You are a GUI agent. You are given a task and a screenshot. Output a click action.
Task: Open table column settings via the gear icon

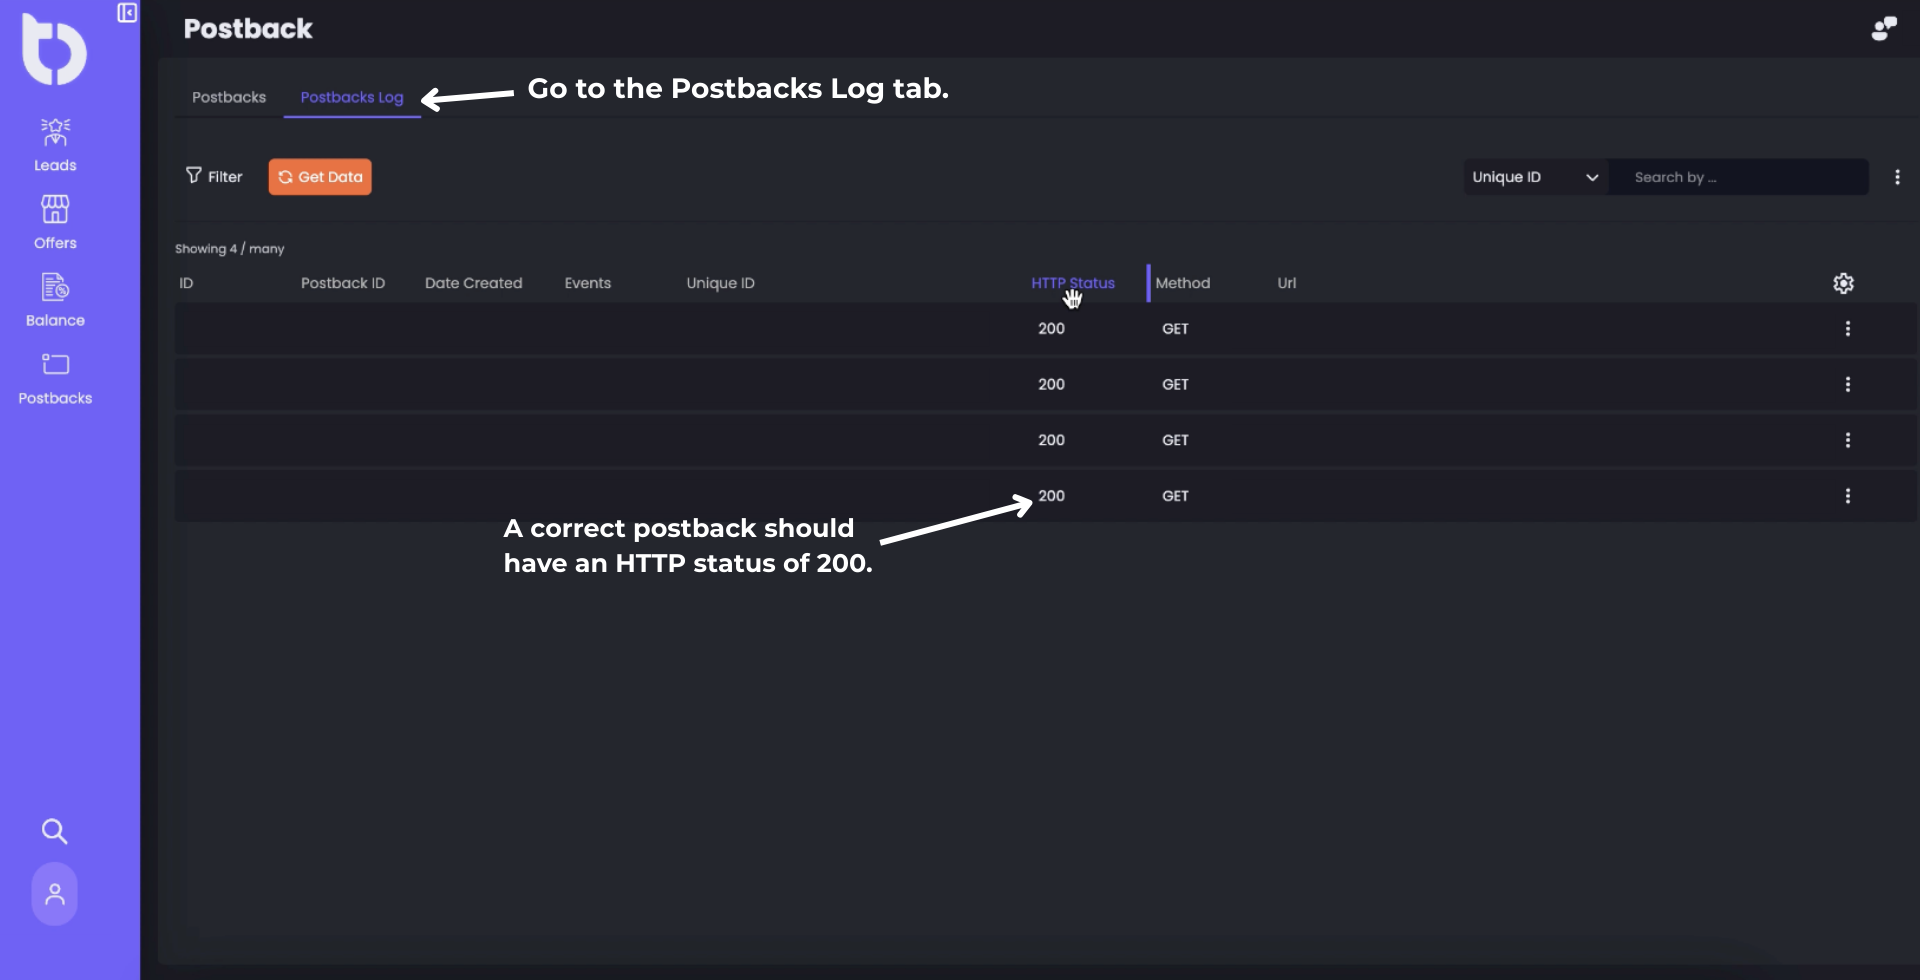[1843, 283]
